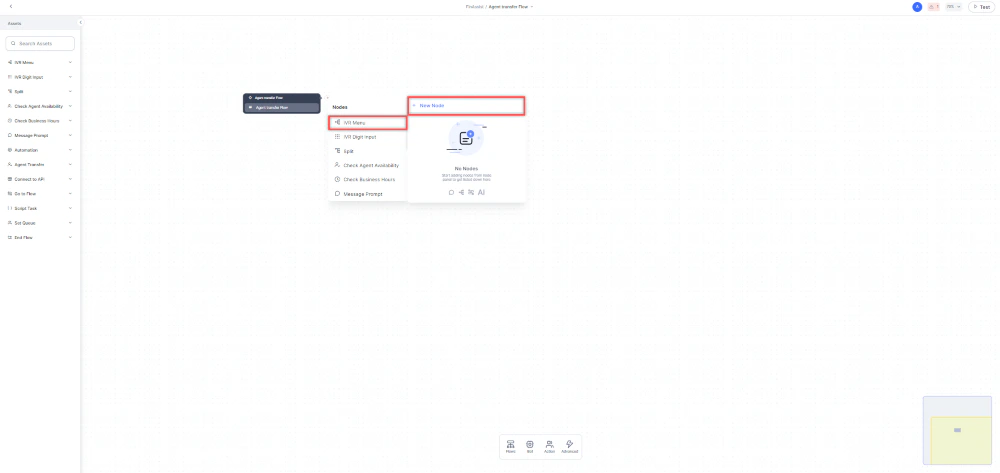Click IVR Digit Input icon in sidebar
This screenshot has width=1000, height=473.
point(10,77)
